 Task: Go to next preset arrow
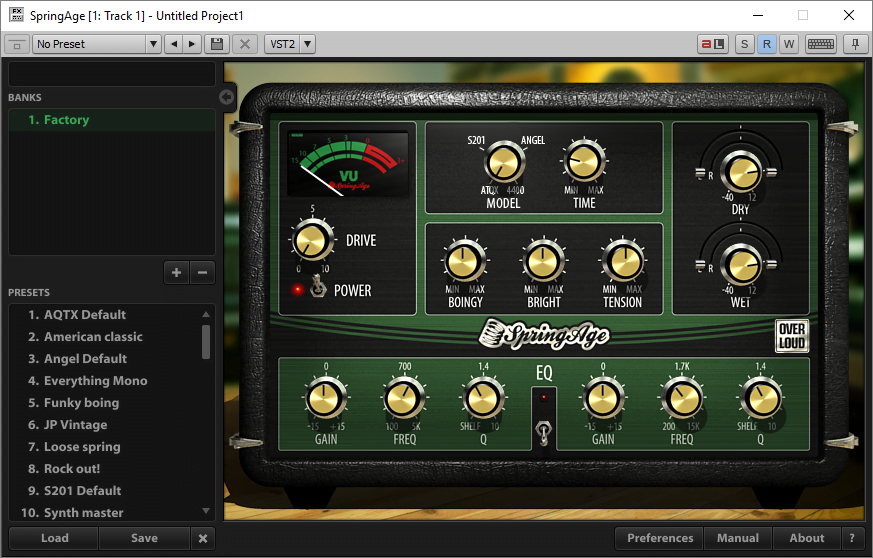[x=192, y=44]
